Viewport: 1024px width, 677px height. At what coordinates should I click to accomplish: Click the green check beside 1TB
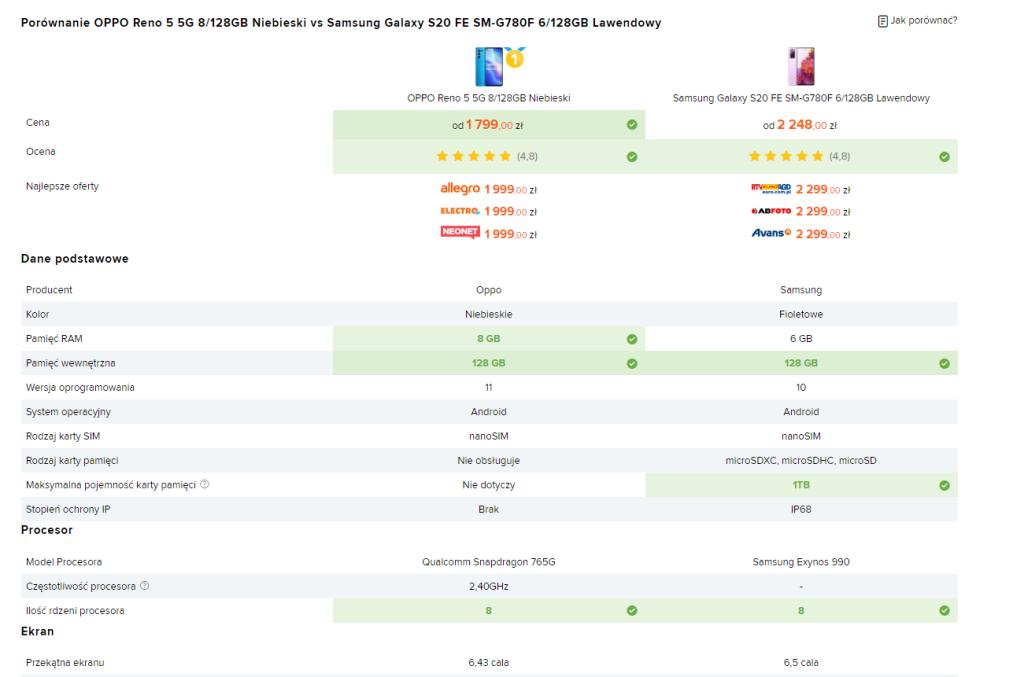(x=944, y=485)
